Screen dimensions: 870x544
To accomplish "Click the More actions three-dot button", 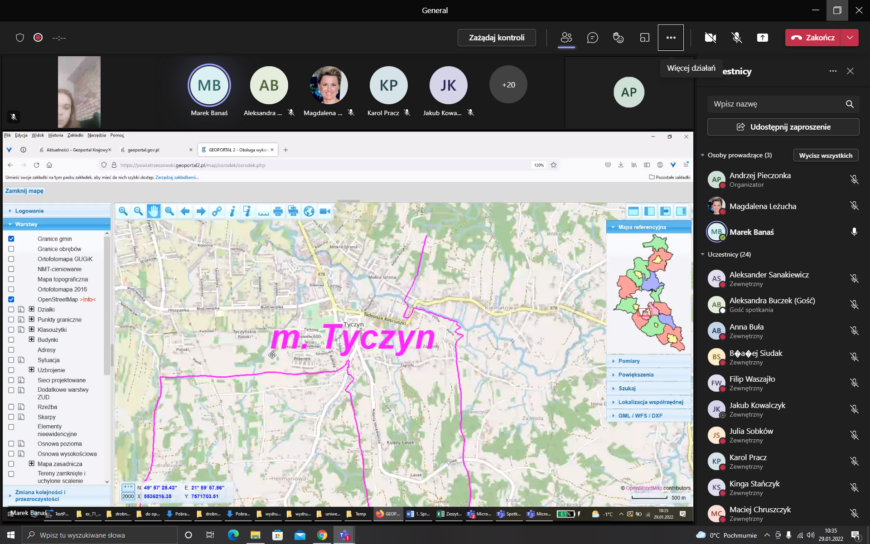I will coord(671,38).
